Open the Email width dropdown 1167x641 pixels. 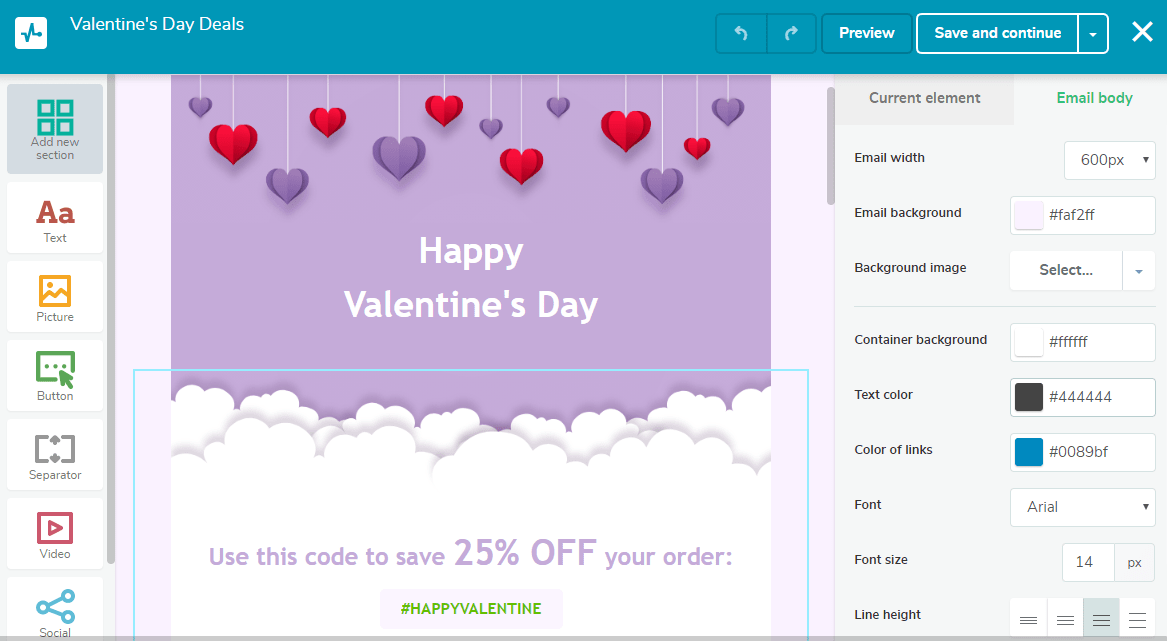[x=1109, y=160]
